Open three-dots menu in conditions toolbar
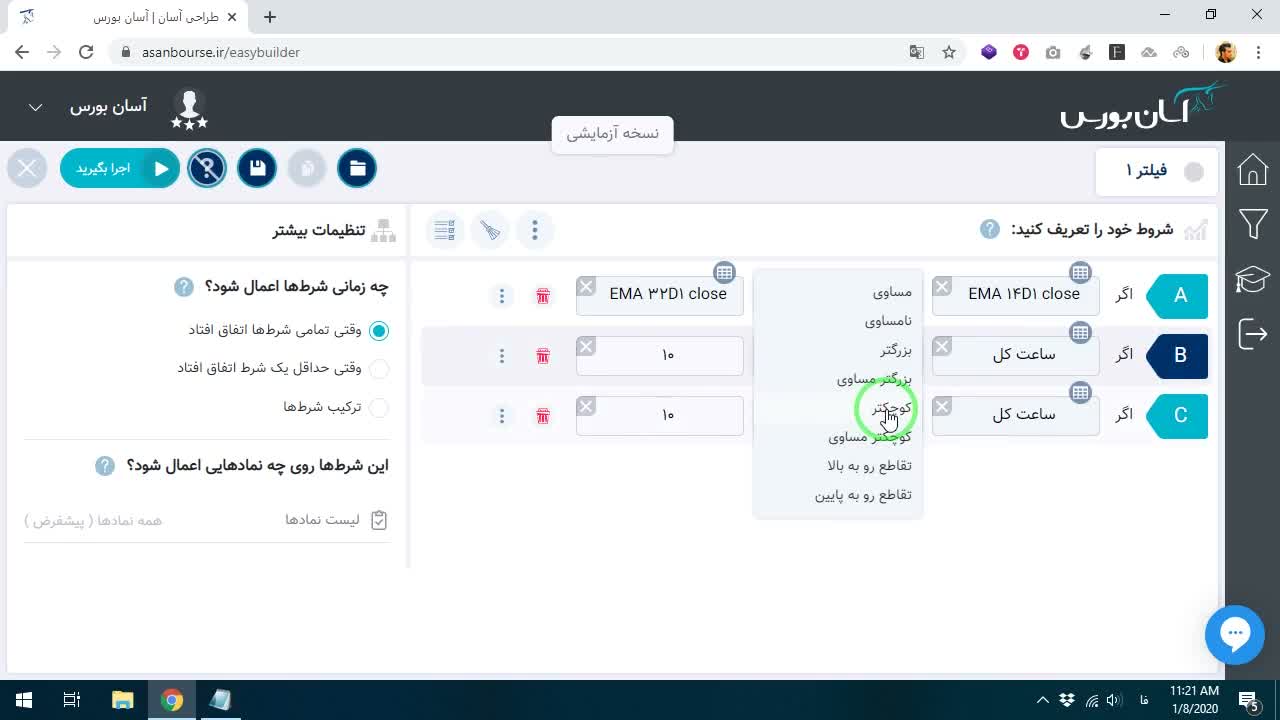 (535, 231)
